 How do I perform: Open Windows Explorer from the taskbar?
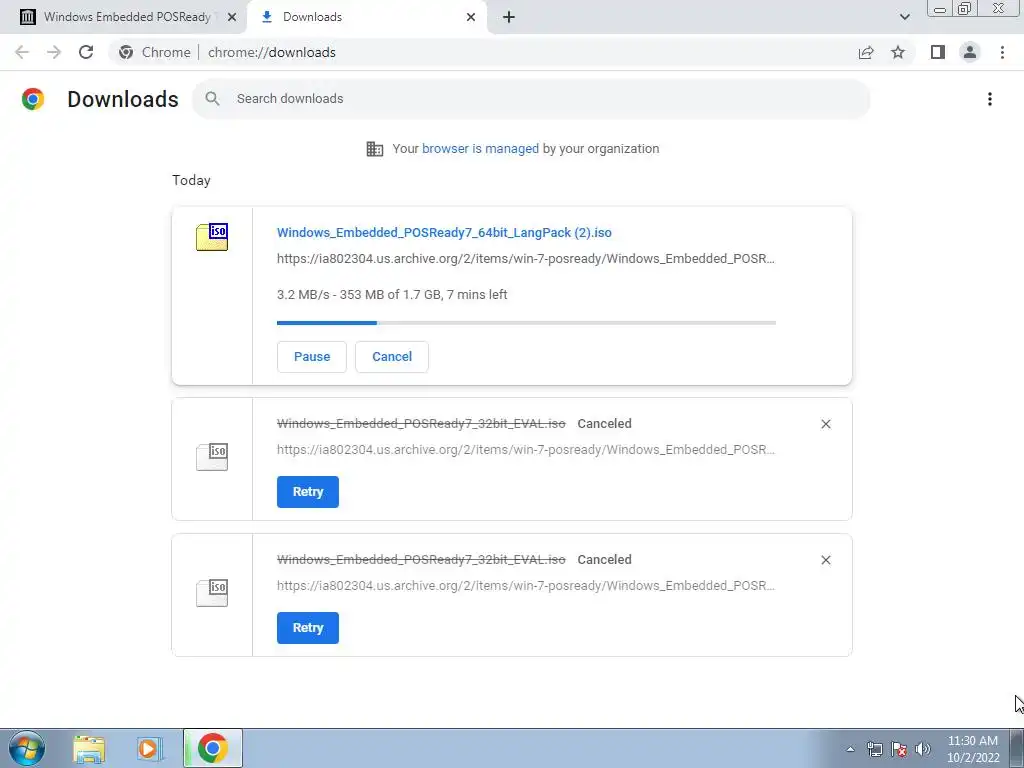click(x=89, y=749)
